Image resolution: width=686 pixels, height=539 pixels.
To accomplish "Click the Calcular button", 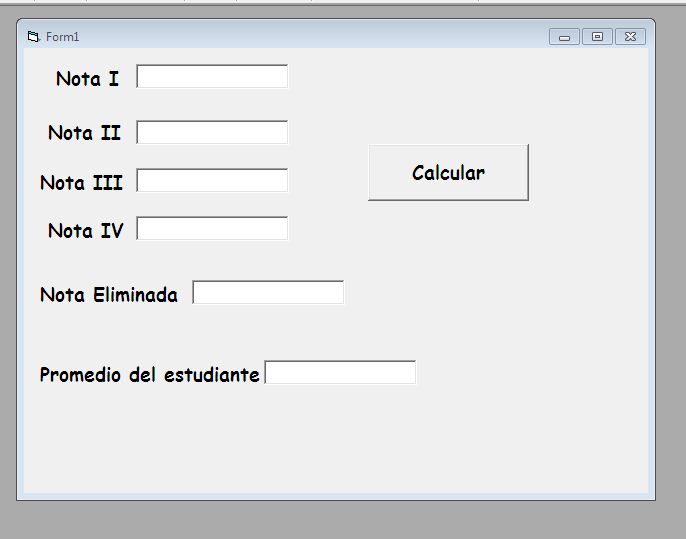I will [x=448, y=173].
